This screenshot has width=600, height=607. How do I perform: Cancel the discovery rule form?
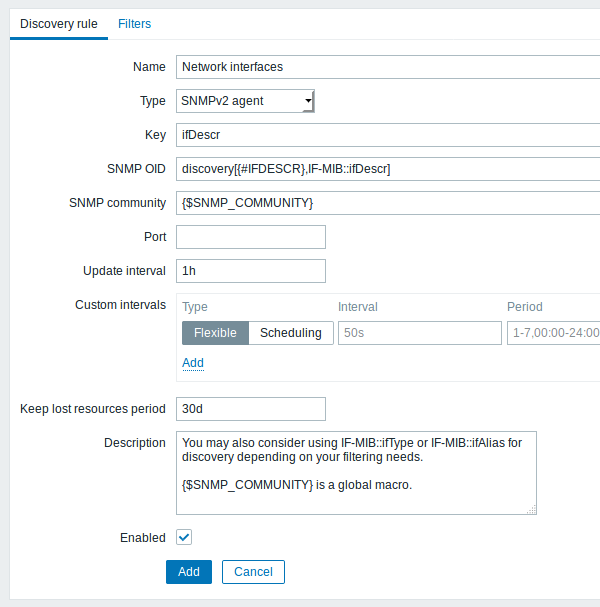pyautogui.click(x=253, y=572)
